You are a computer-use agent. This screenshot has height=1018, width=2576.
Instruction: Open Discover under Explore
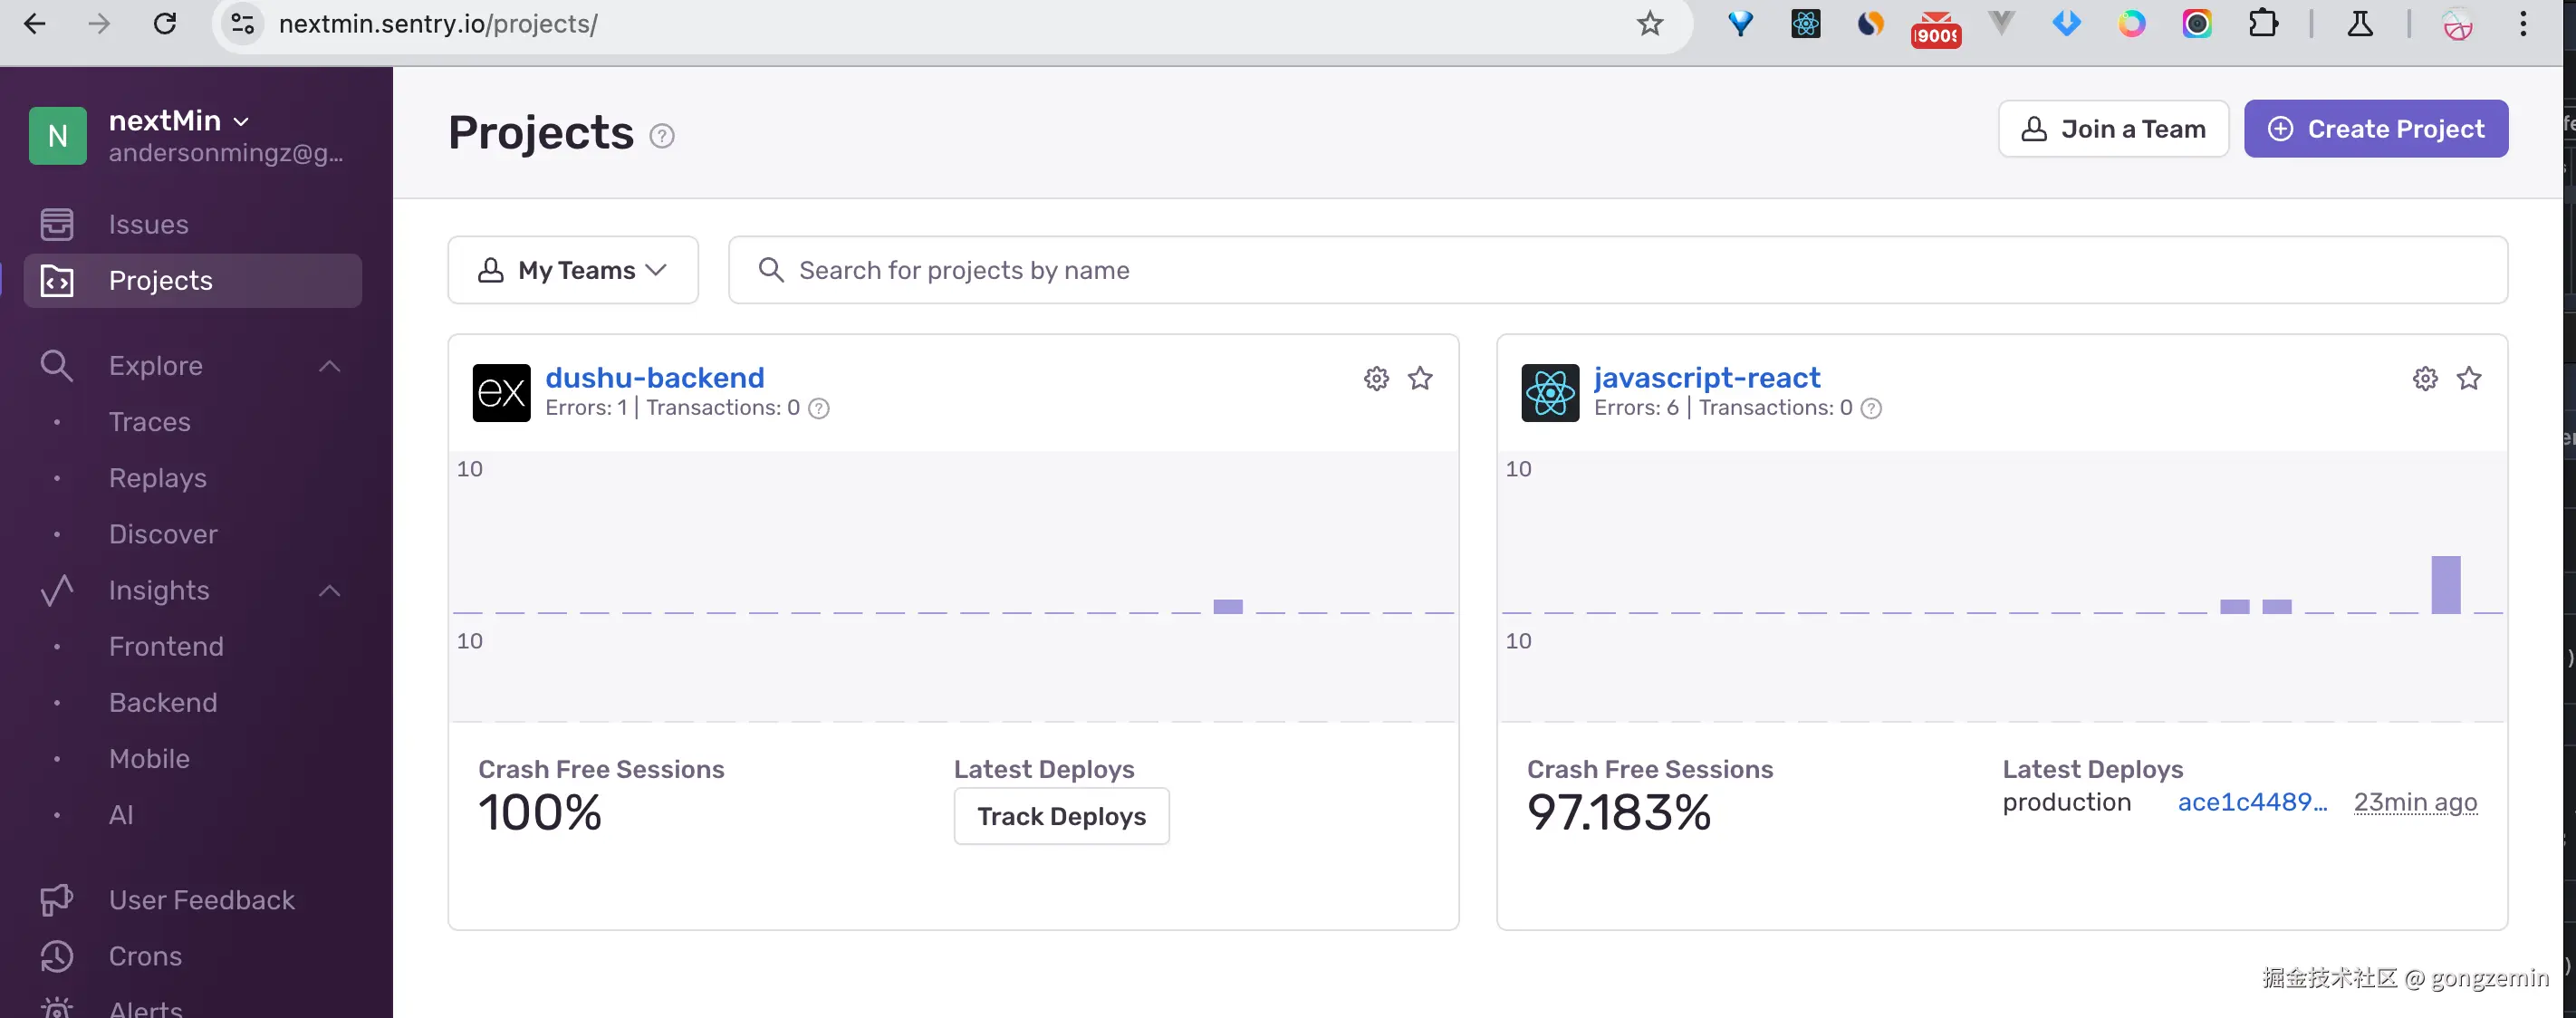(x=163, y=534)
